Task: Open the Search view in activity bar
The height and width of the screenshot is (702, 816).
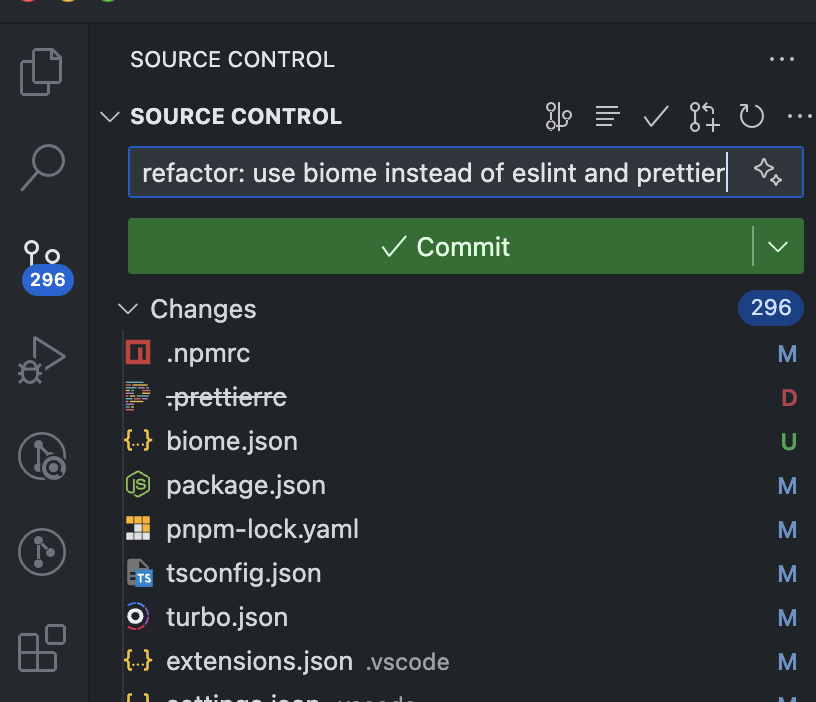Action: 42,167
